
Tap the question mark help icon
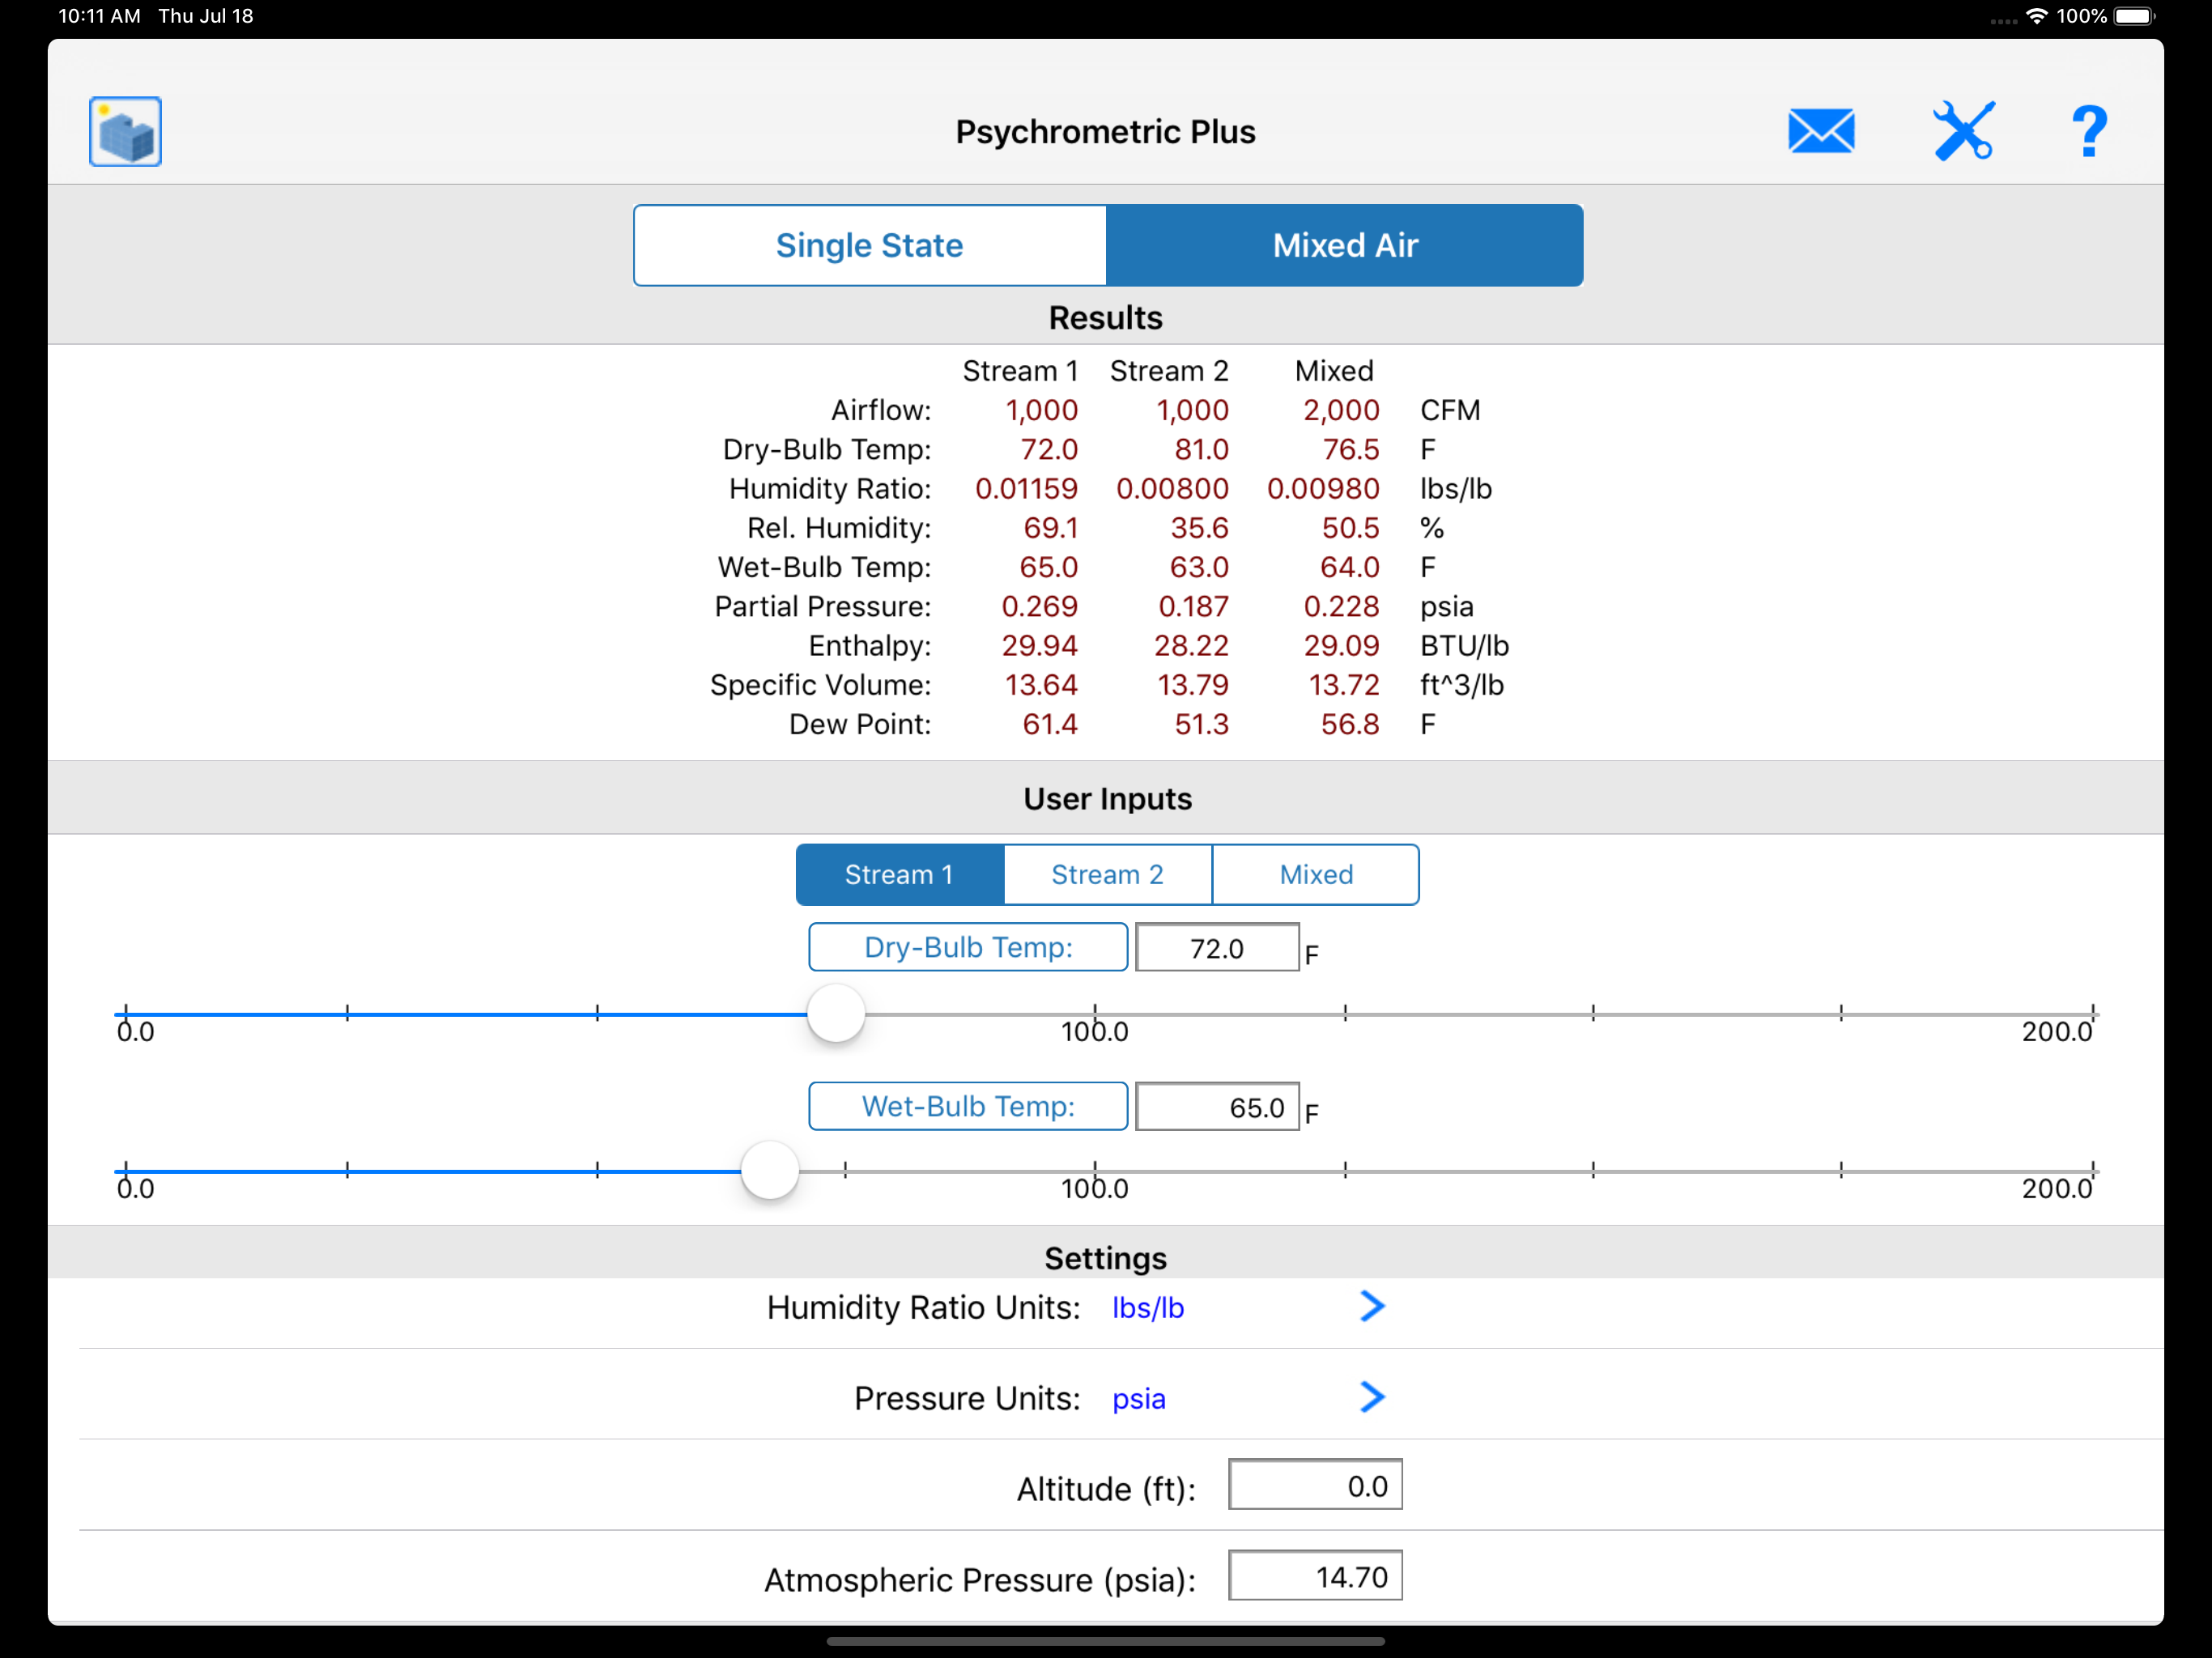click(x=2089, y=131)
